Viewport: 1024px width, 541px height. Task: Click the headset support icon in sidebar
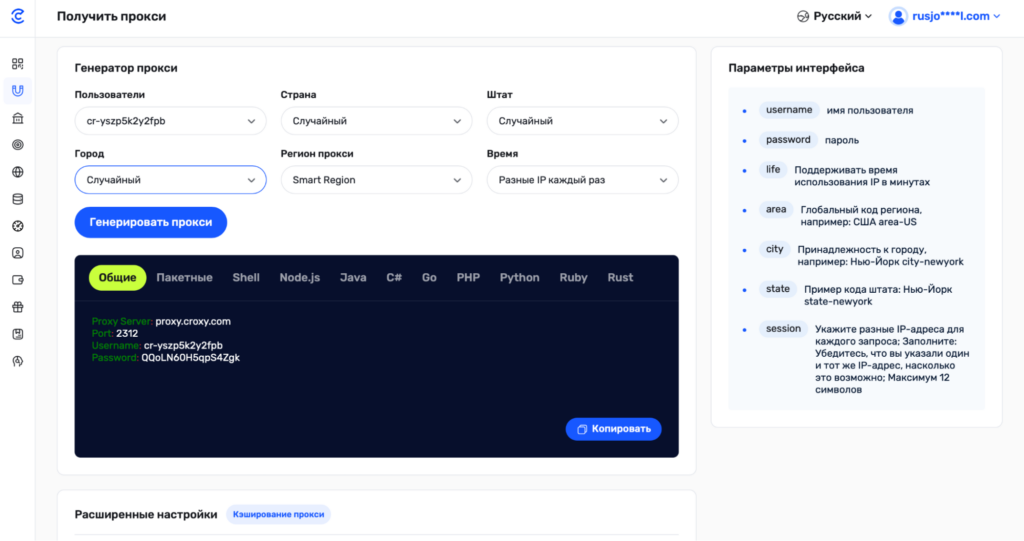coord(18,361)
